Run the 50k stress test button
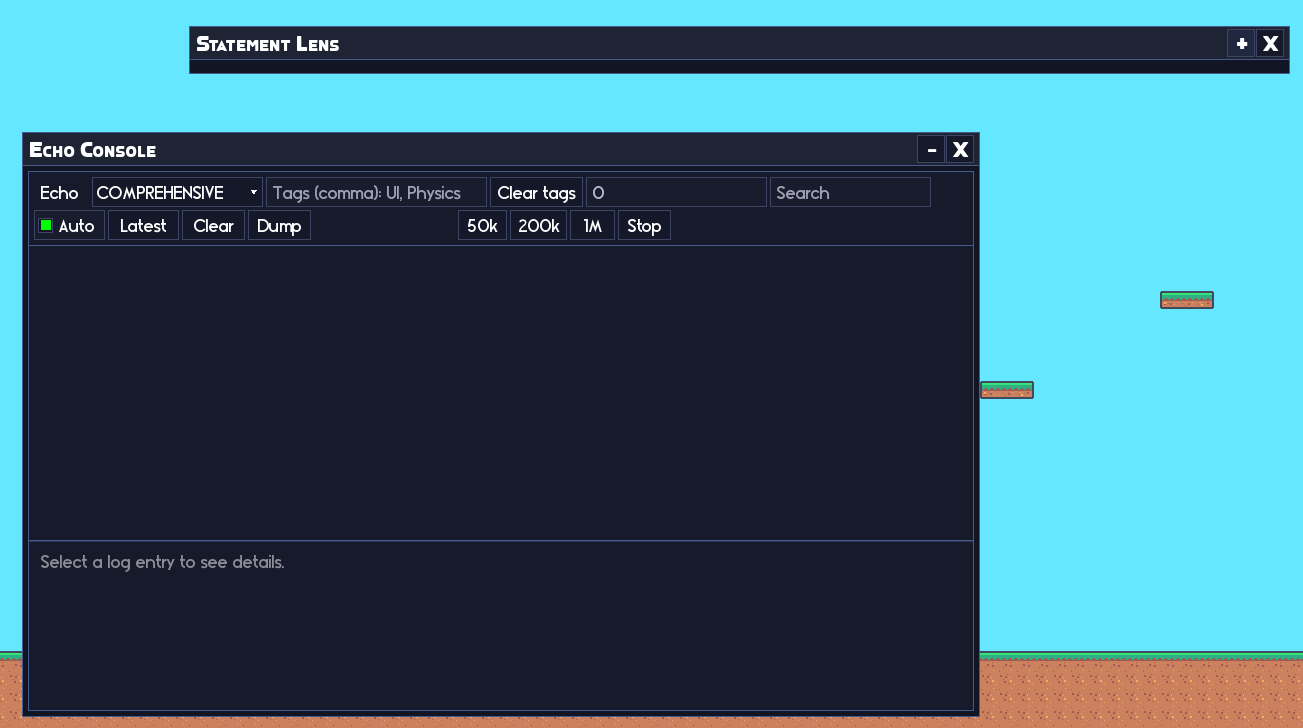 click(482, 225)
